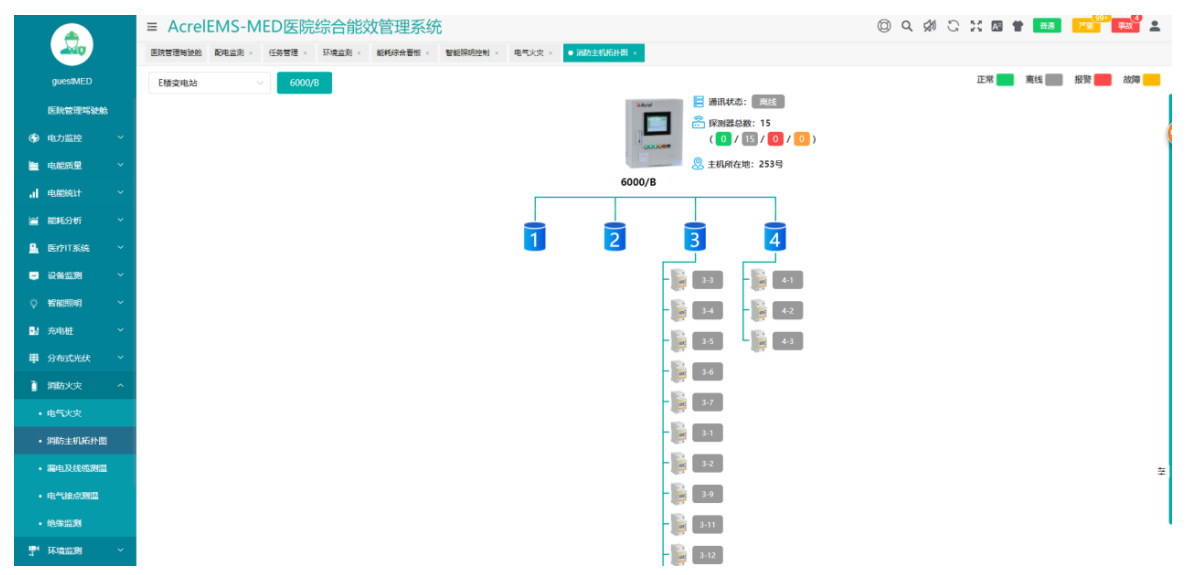The height and width of the screenshot is (575, 1189).
Task: Open the search magnifier icon
Action: pyautogui.click(x=907, y=26)
